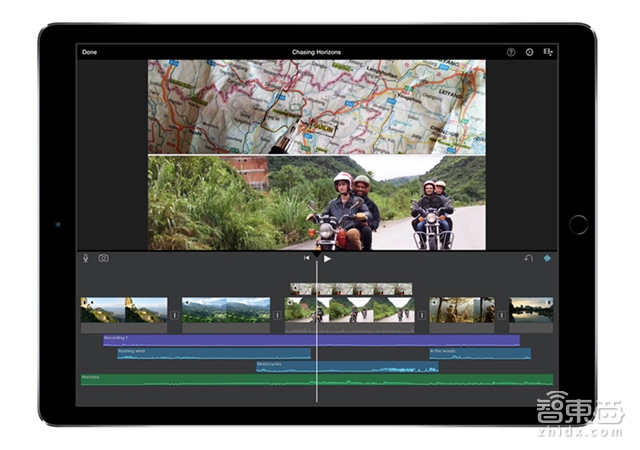Select transition after the motorcycle clip

point(421,315)
